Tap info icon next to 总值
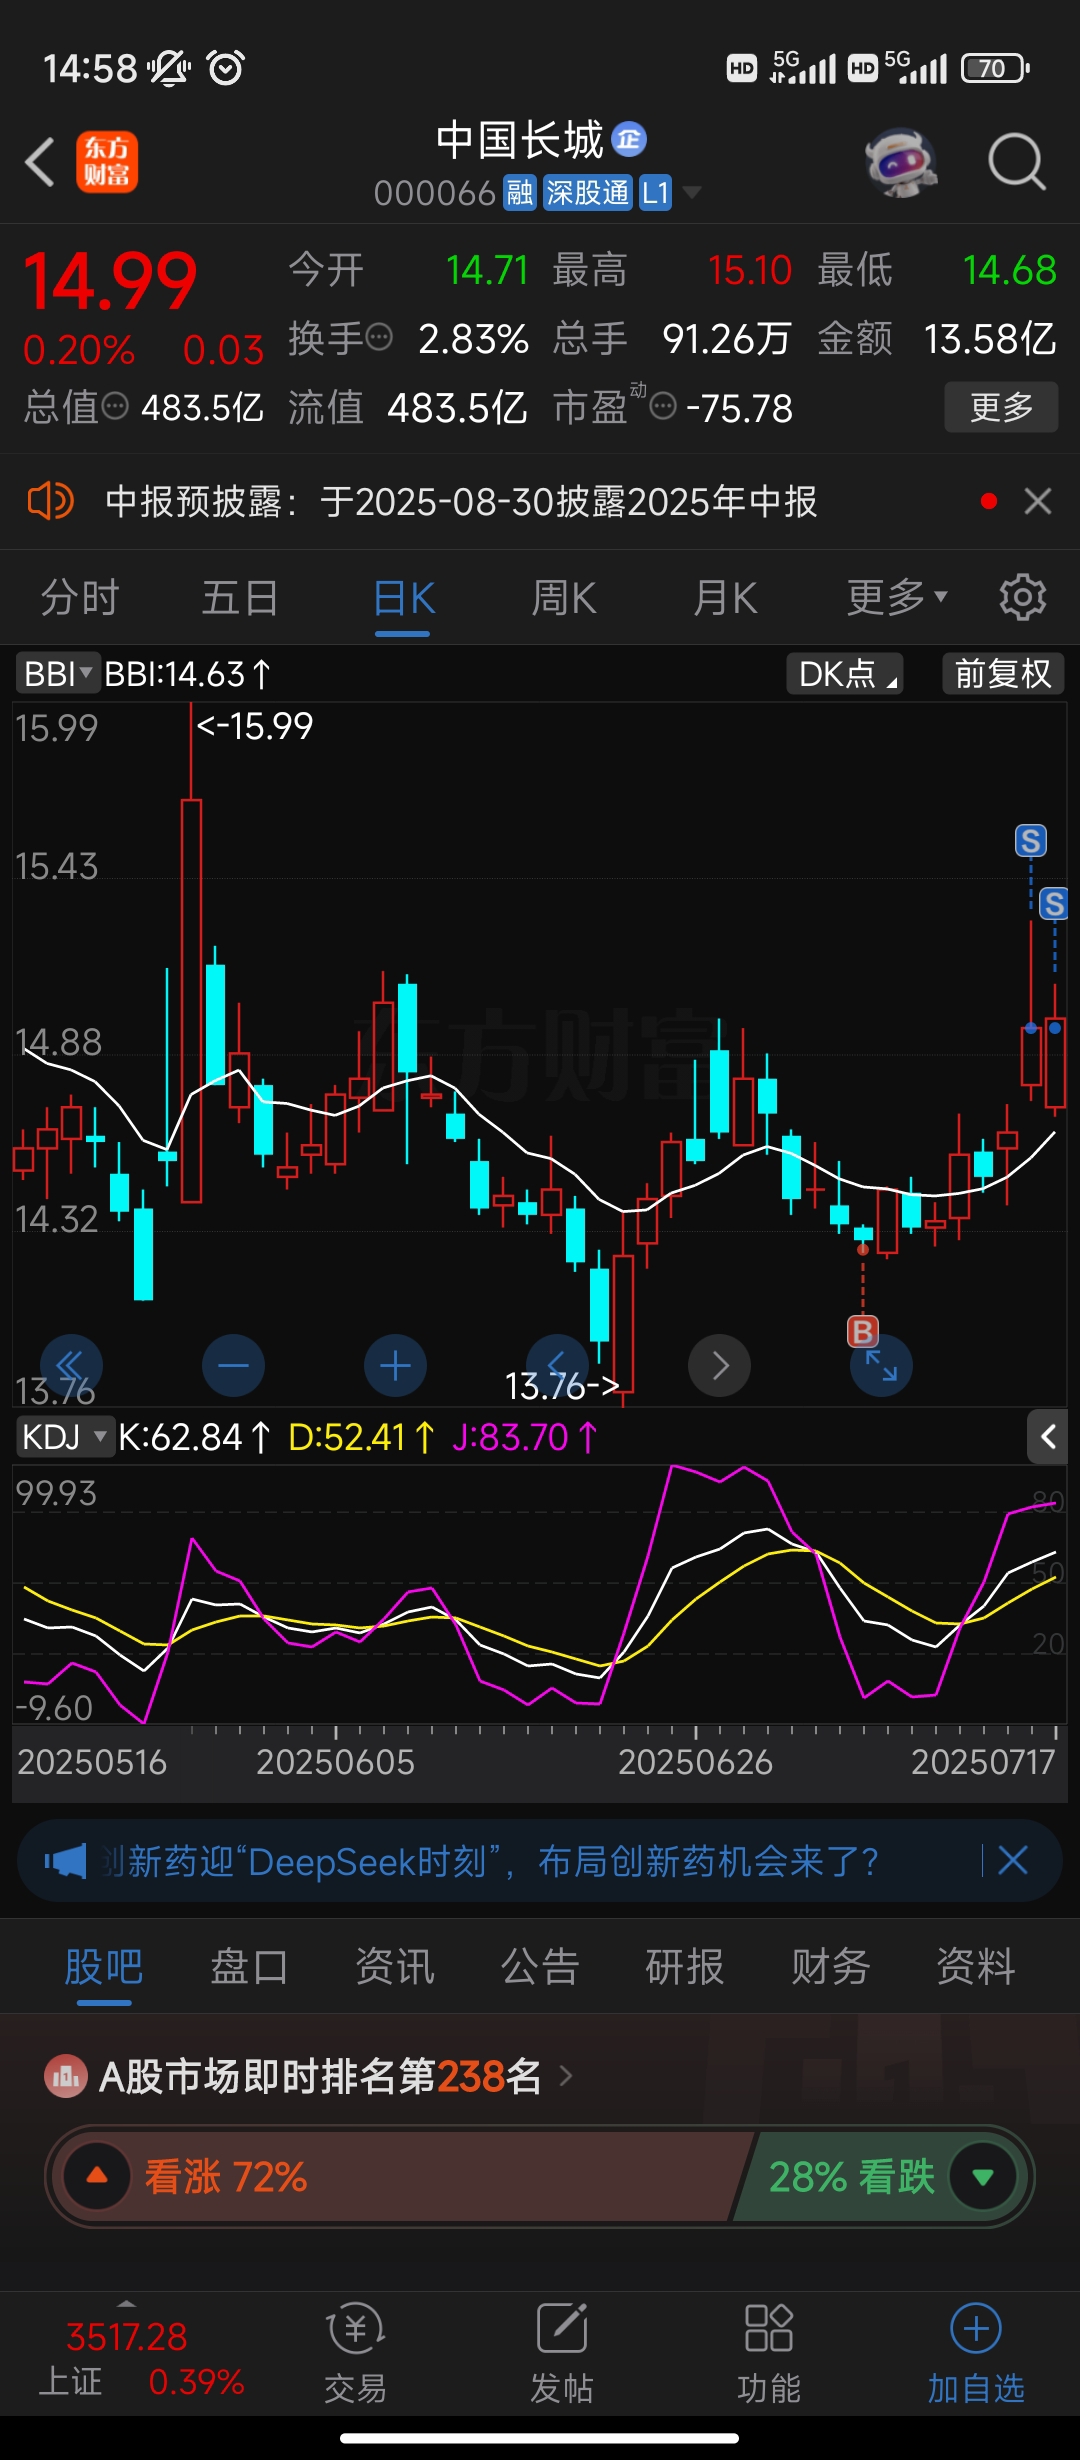The width and height of the screenshot is (1080, 2460). [116, 406]
